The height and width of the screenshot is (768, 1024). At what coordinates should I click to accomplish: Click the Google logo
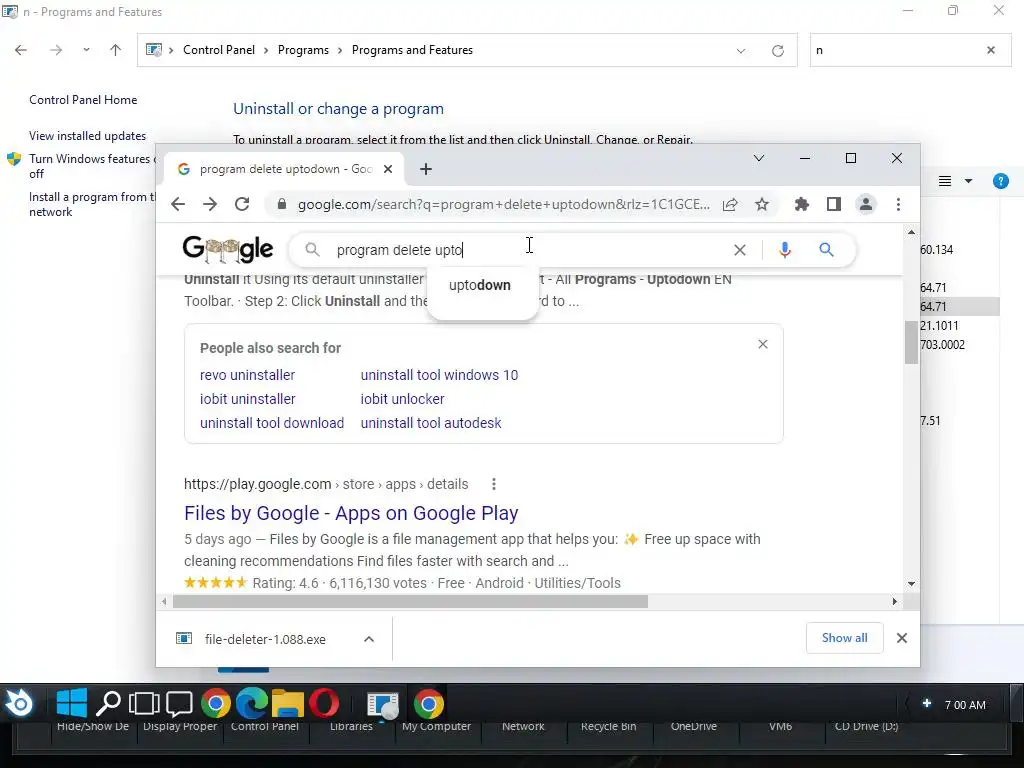(228, 249)
